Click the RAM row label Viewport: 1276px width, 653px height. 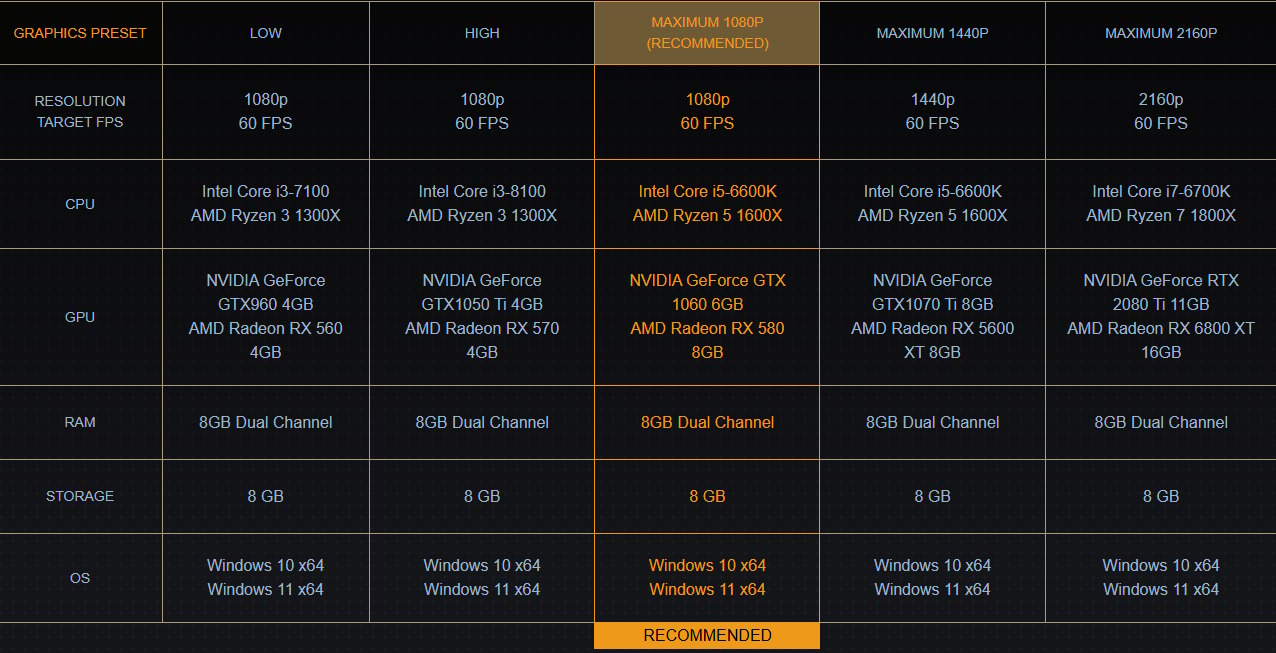pos(80,422)
